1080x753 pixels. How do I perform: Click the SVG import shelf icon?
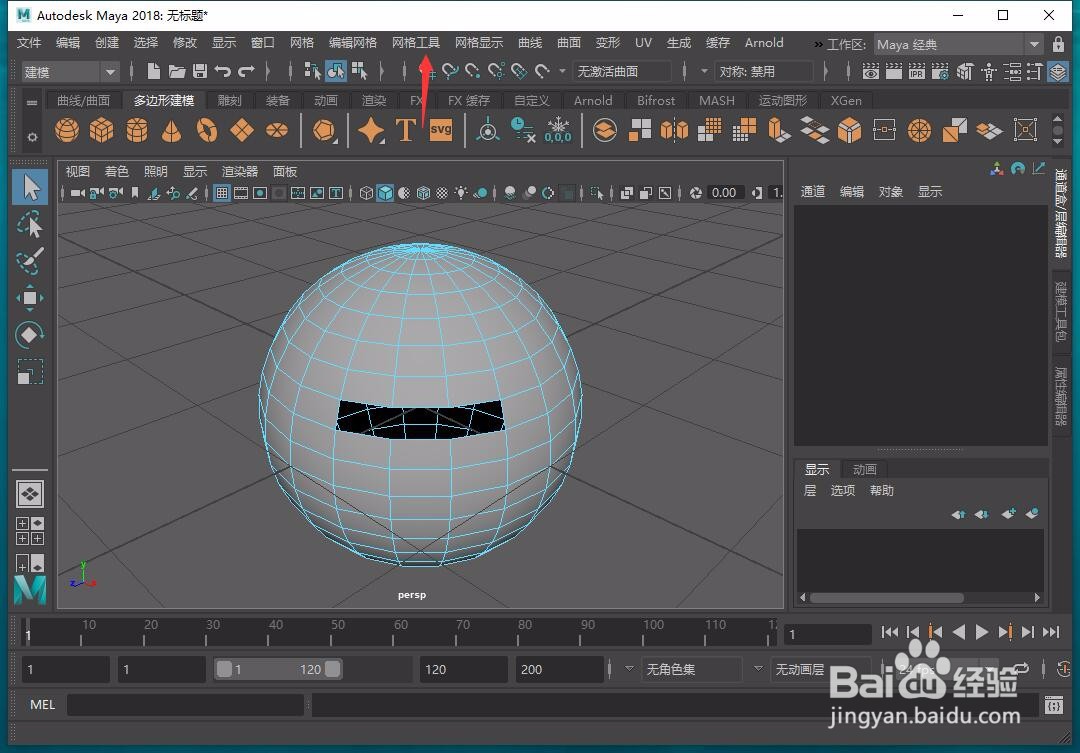(x=441, y=130)
